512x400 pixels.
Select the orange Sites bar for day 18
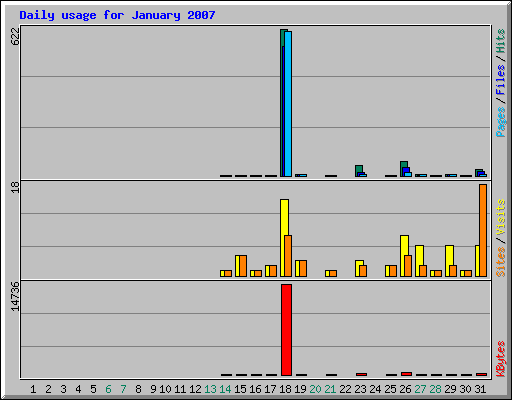point(288,256)
